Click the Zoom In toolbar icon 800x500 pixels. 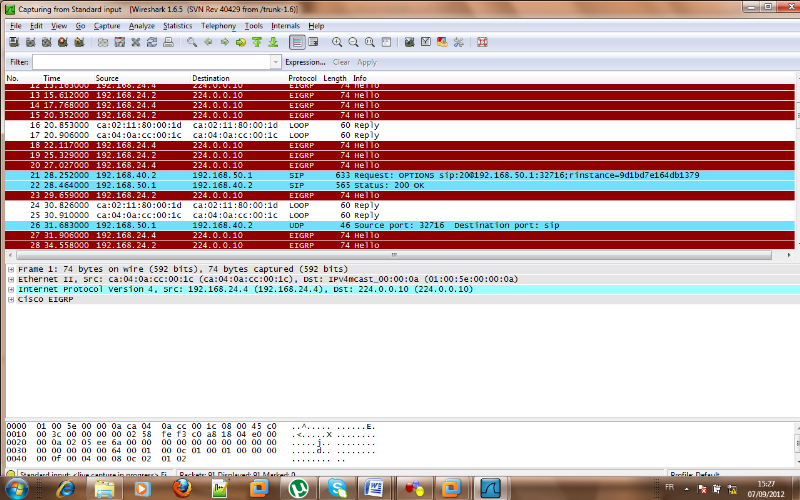point(337,43)
